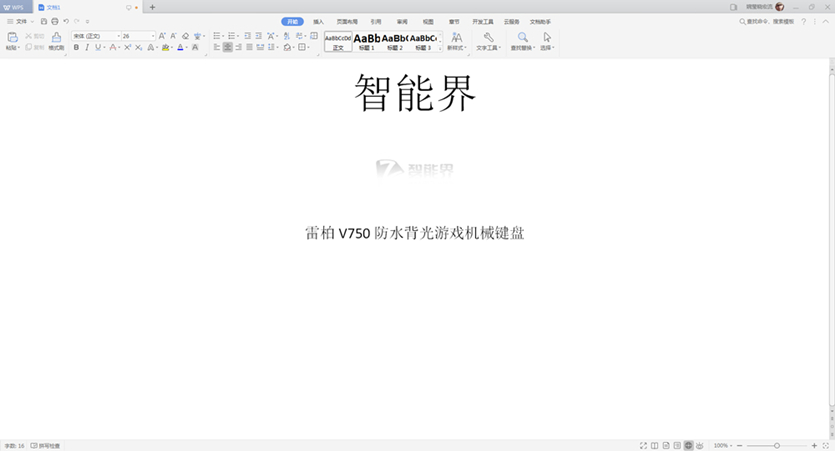
Task: Switch to the 插入 (Insert) tab
Action: (318, 21)
